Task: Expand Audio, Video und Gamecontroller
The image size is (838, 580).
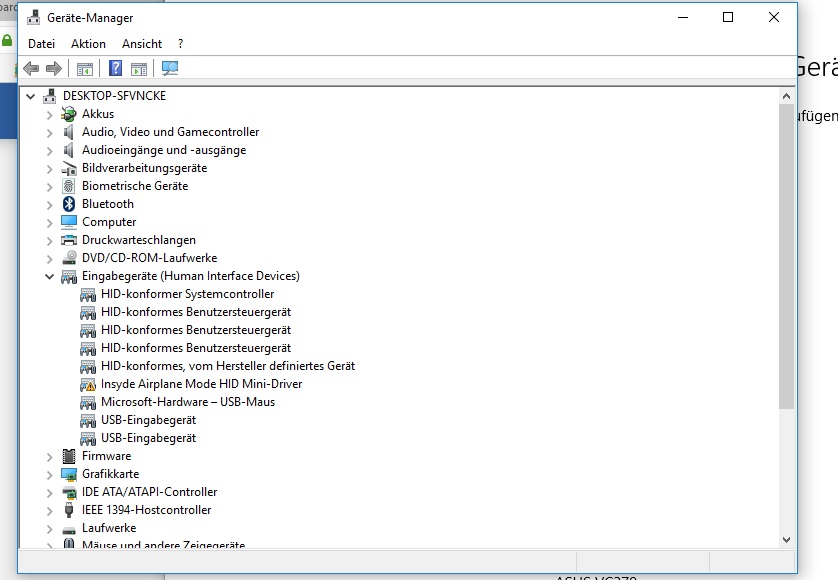Action: pos(49,133)
